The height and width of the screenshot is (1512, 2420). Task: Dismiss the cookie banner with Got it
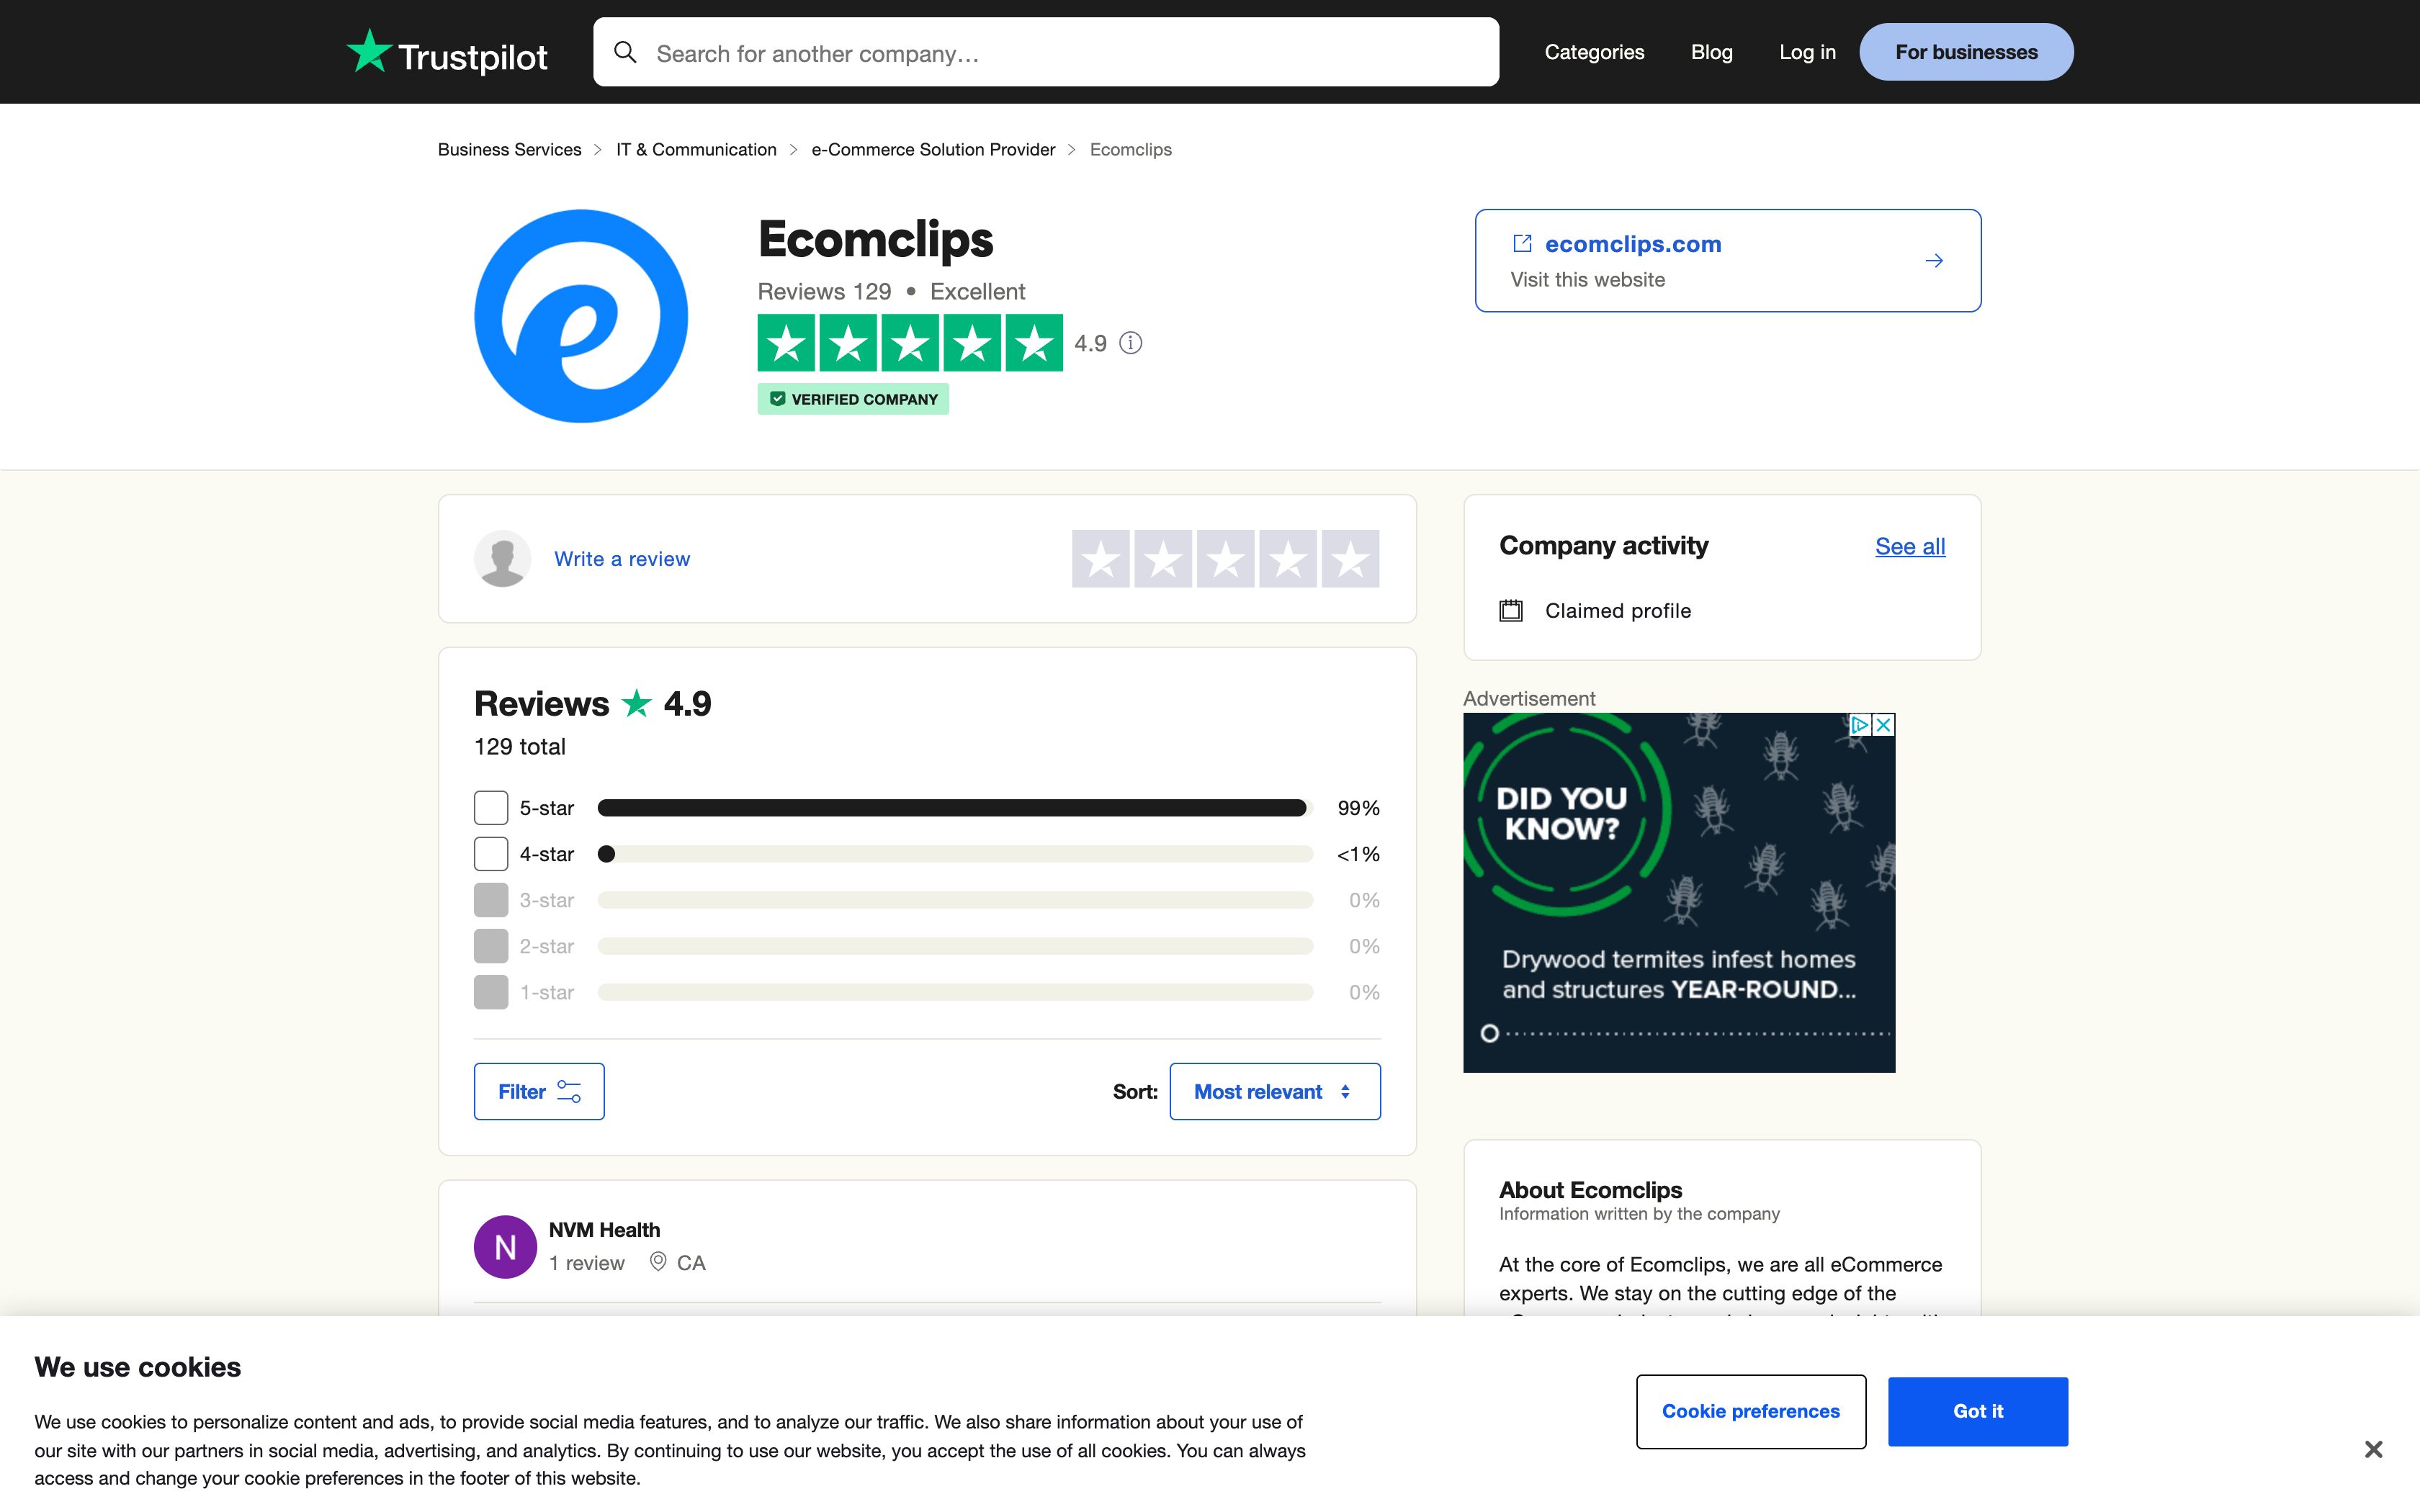[x=1976, y=1411]
